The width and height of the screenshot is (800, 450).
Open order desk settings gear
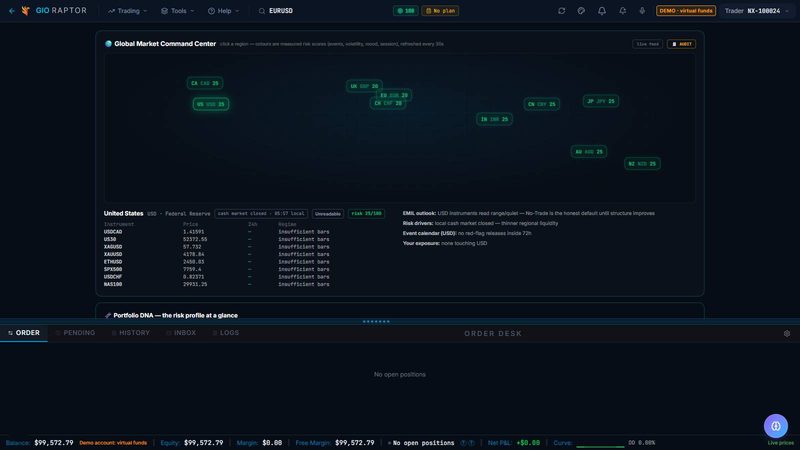pyautogui.click(x=787, y=333)
